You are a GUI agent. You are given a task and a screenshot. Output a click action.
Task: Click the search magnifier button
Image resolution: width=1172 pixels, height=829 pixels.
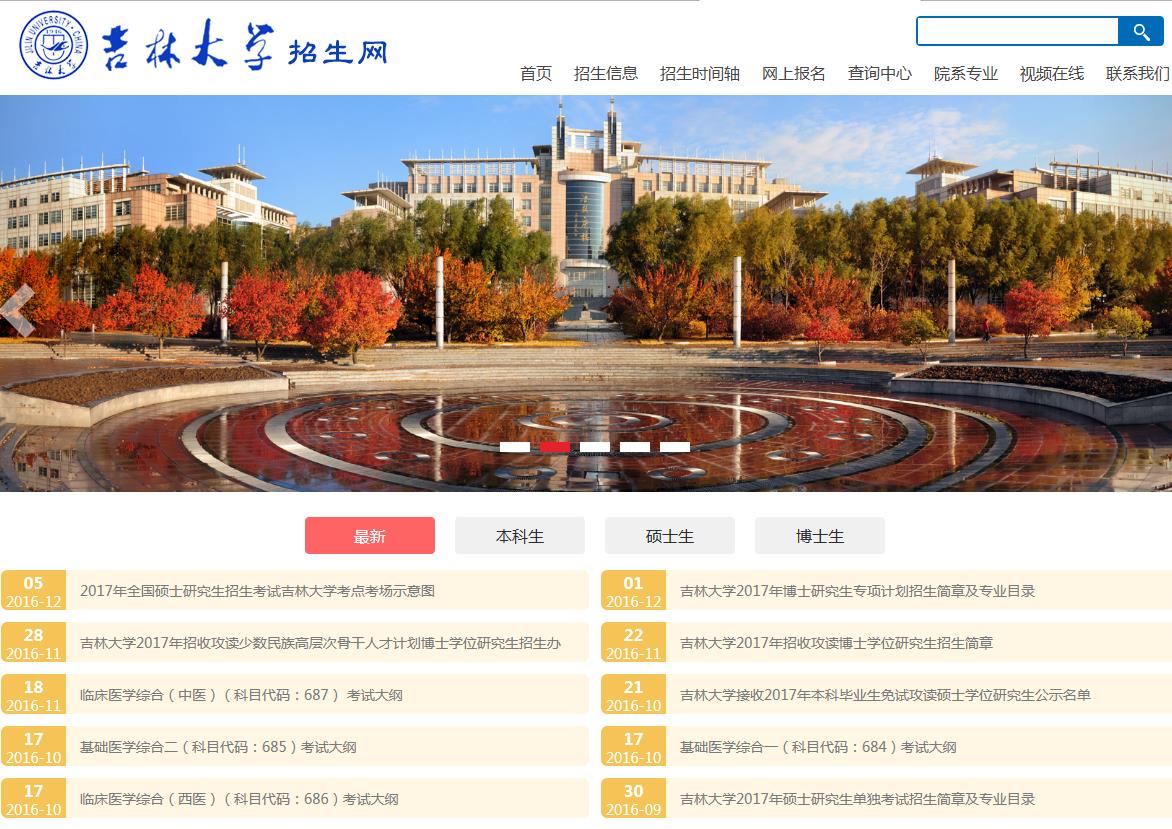coord(1141,31)
